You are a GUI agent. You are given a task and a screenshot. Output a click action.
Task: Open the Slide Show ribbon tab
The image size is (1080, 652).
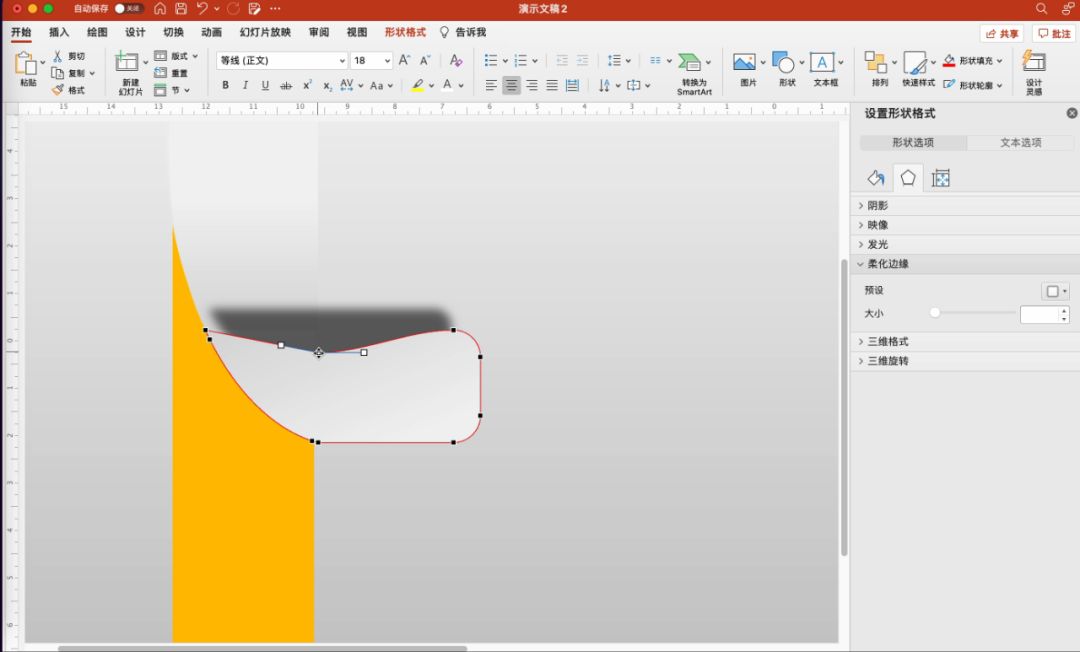(x=265, y=32)
